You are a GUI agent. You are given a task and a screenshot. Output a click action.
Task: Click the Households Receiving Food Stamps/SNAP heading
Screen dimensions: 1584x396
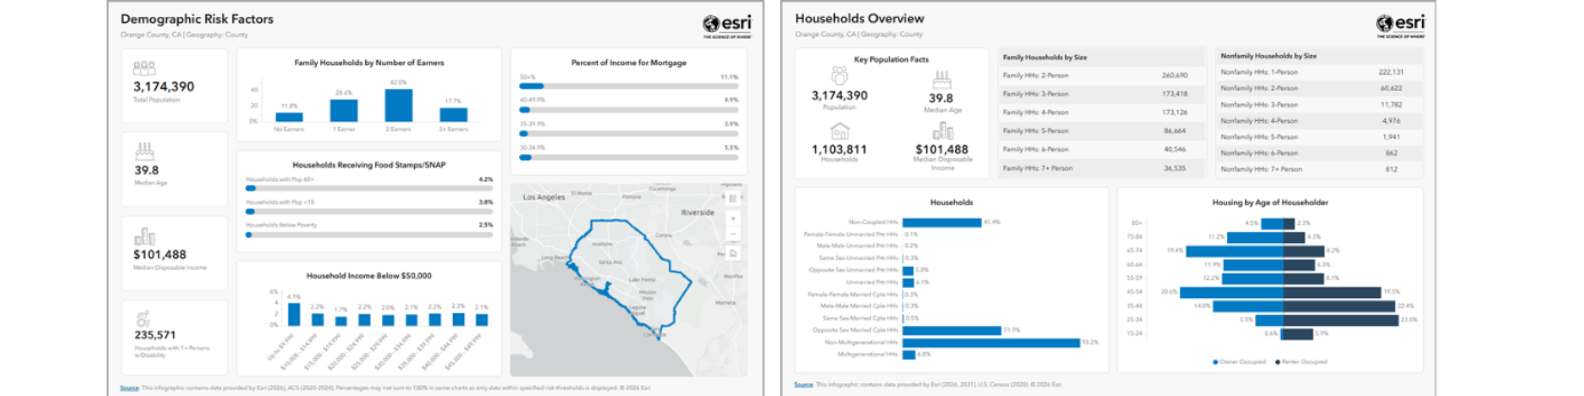point(369,165)
